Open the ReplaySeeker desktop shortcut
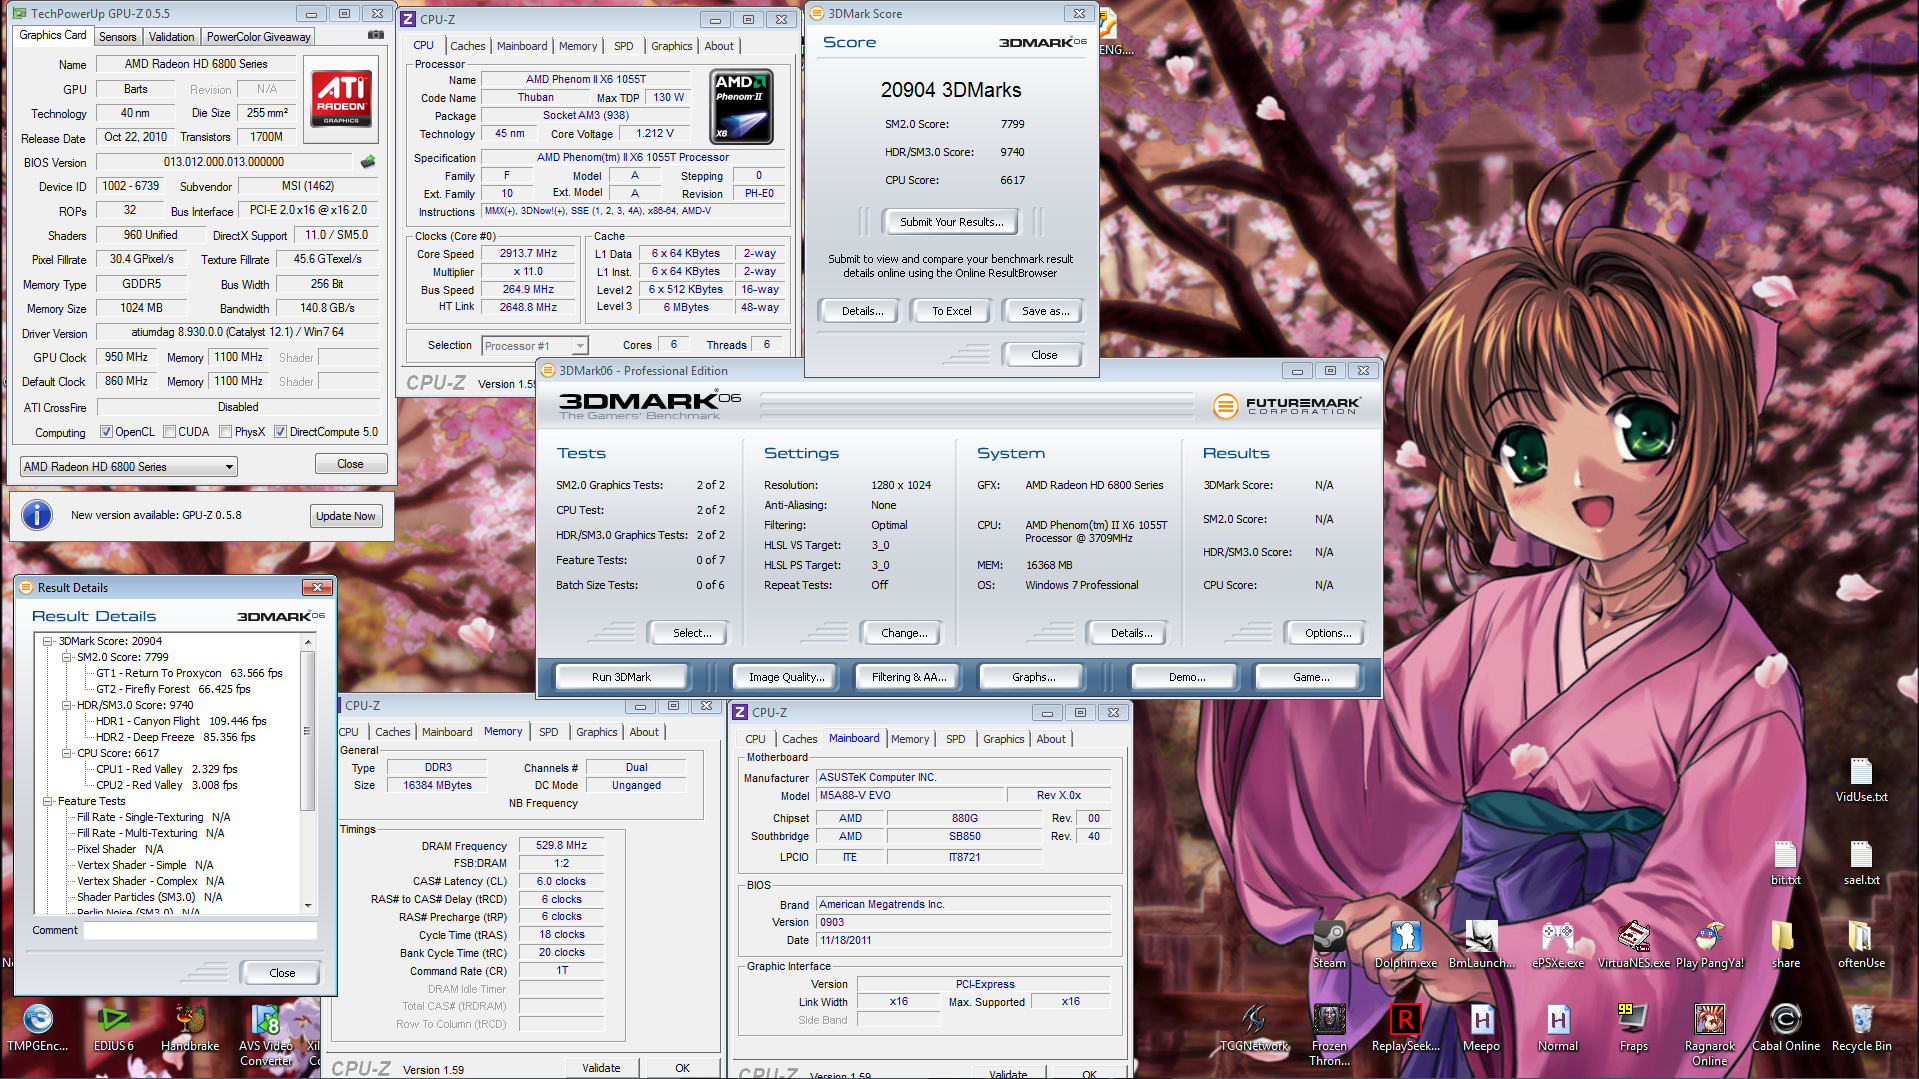1919x1079 pixels. (x=1405, y=1028)
